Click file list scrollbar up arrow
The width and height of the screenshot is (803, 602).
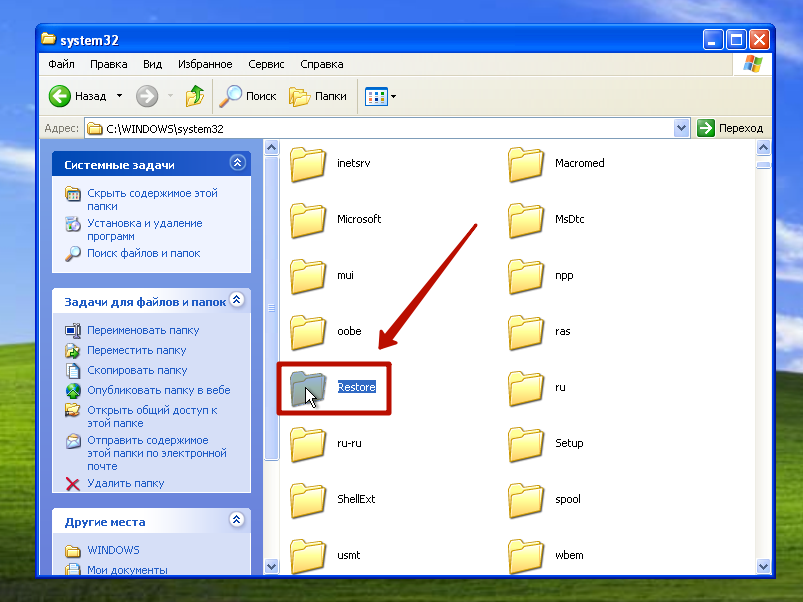[763, 148]
